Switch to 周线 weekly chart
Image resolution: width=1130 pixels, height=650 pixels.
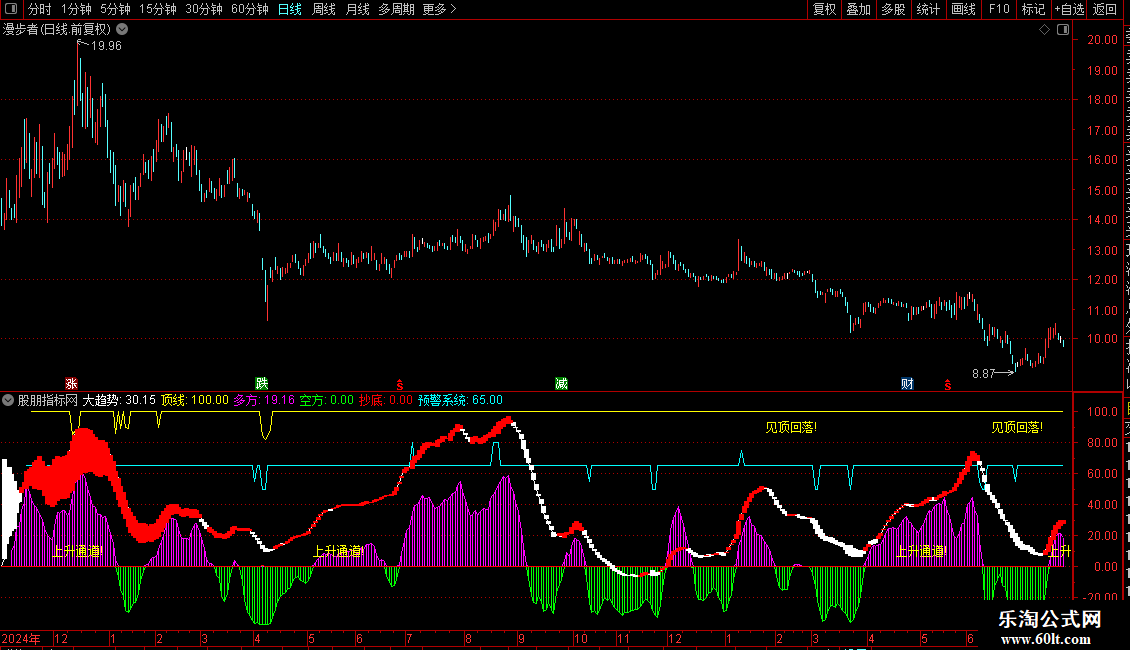click(324, 9)
